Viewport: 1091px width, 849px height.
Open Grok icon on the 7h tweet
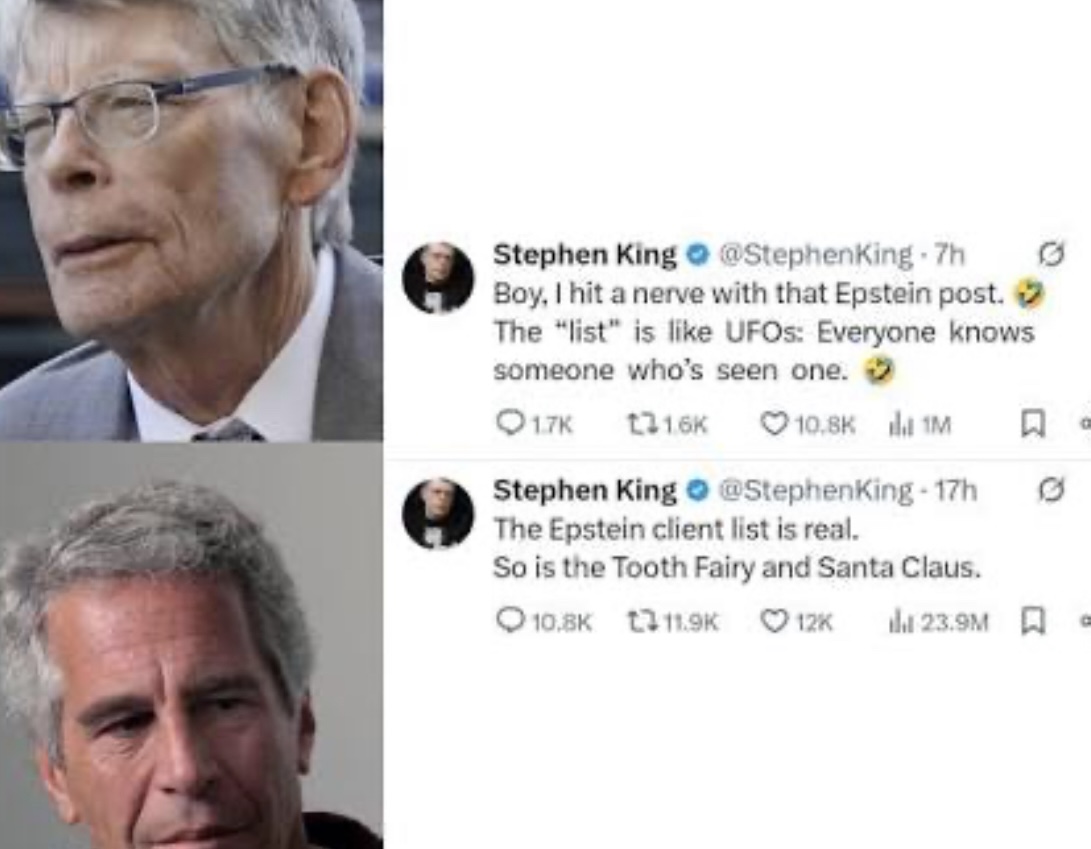point(1051,257)
